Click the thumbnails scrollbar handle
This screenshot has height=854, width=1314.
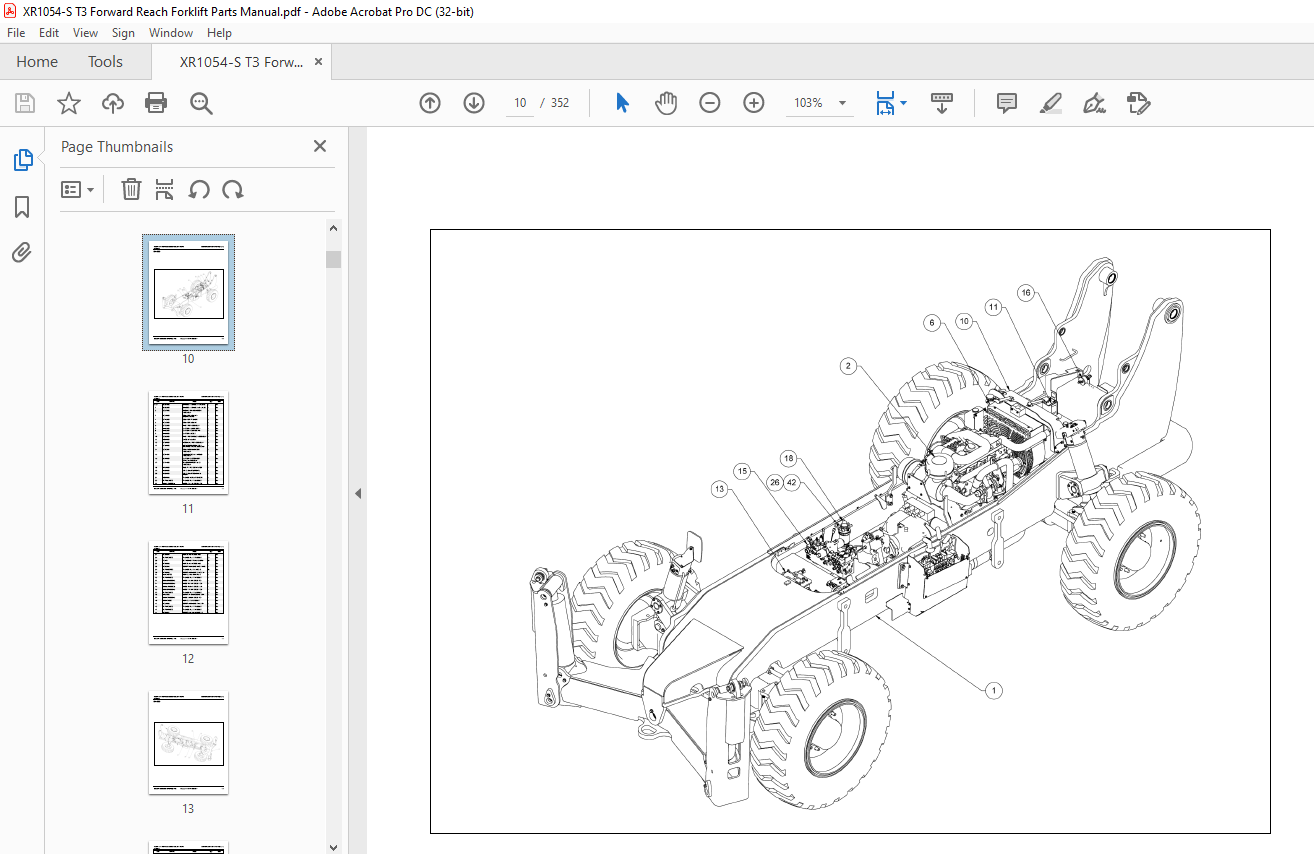click(334, 260)
